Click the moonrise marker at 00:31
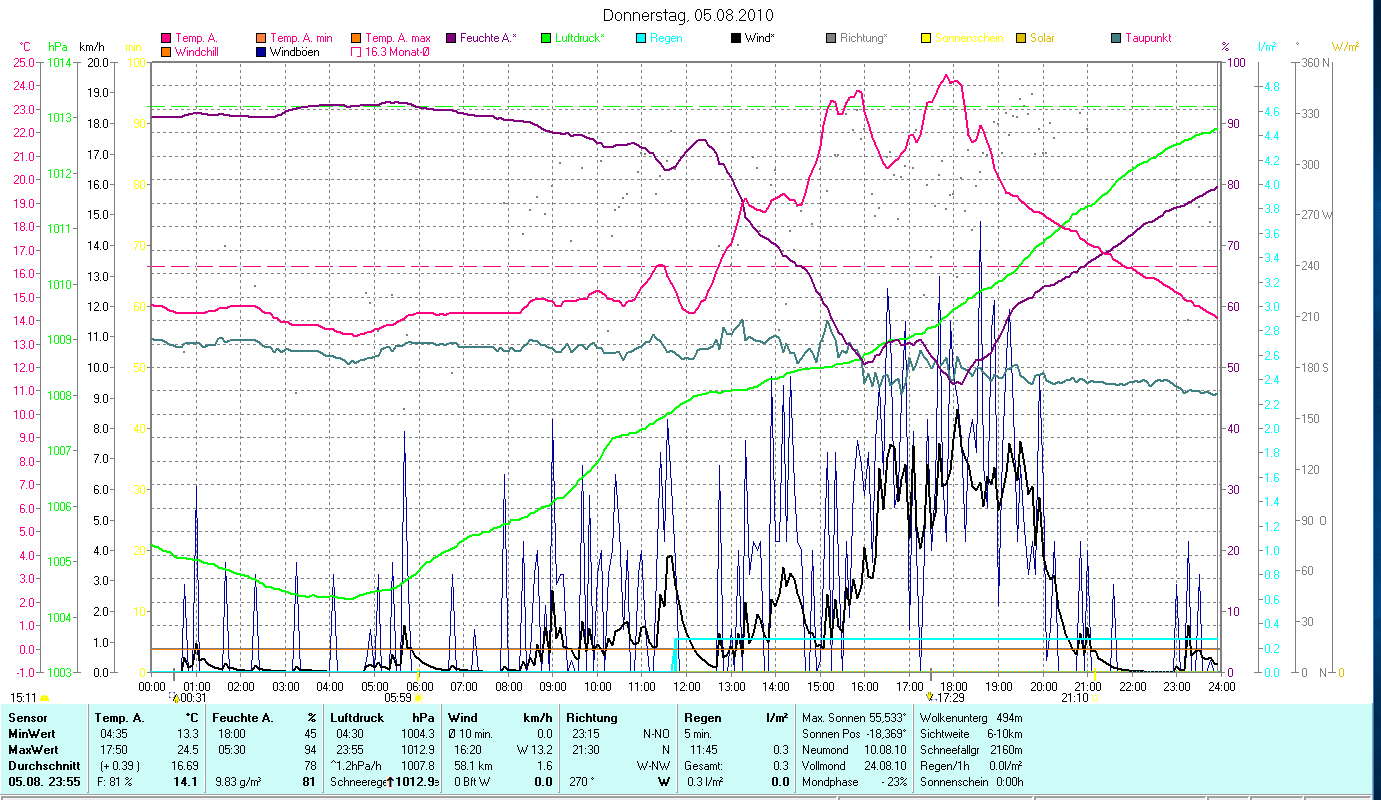This screenshot has width=1381, height=800. click(x=176, y=698)
